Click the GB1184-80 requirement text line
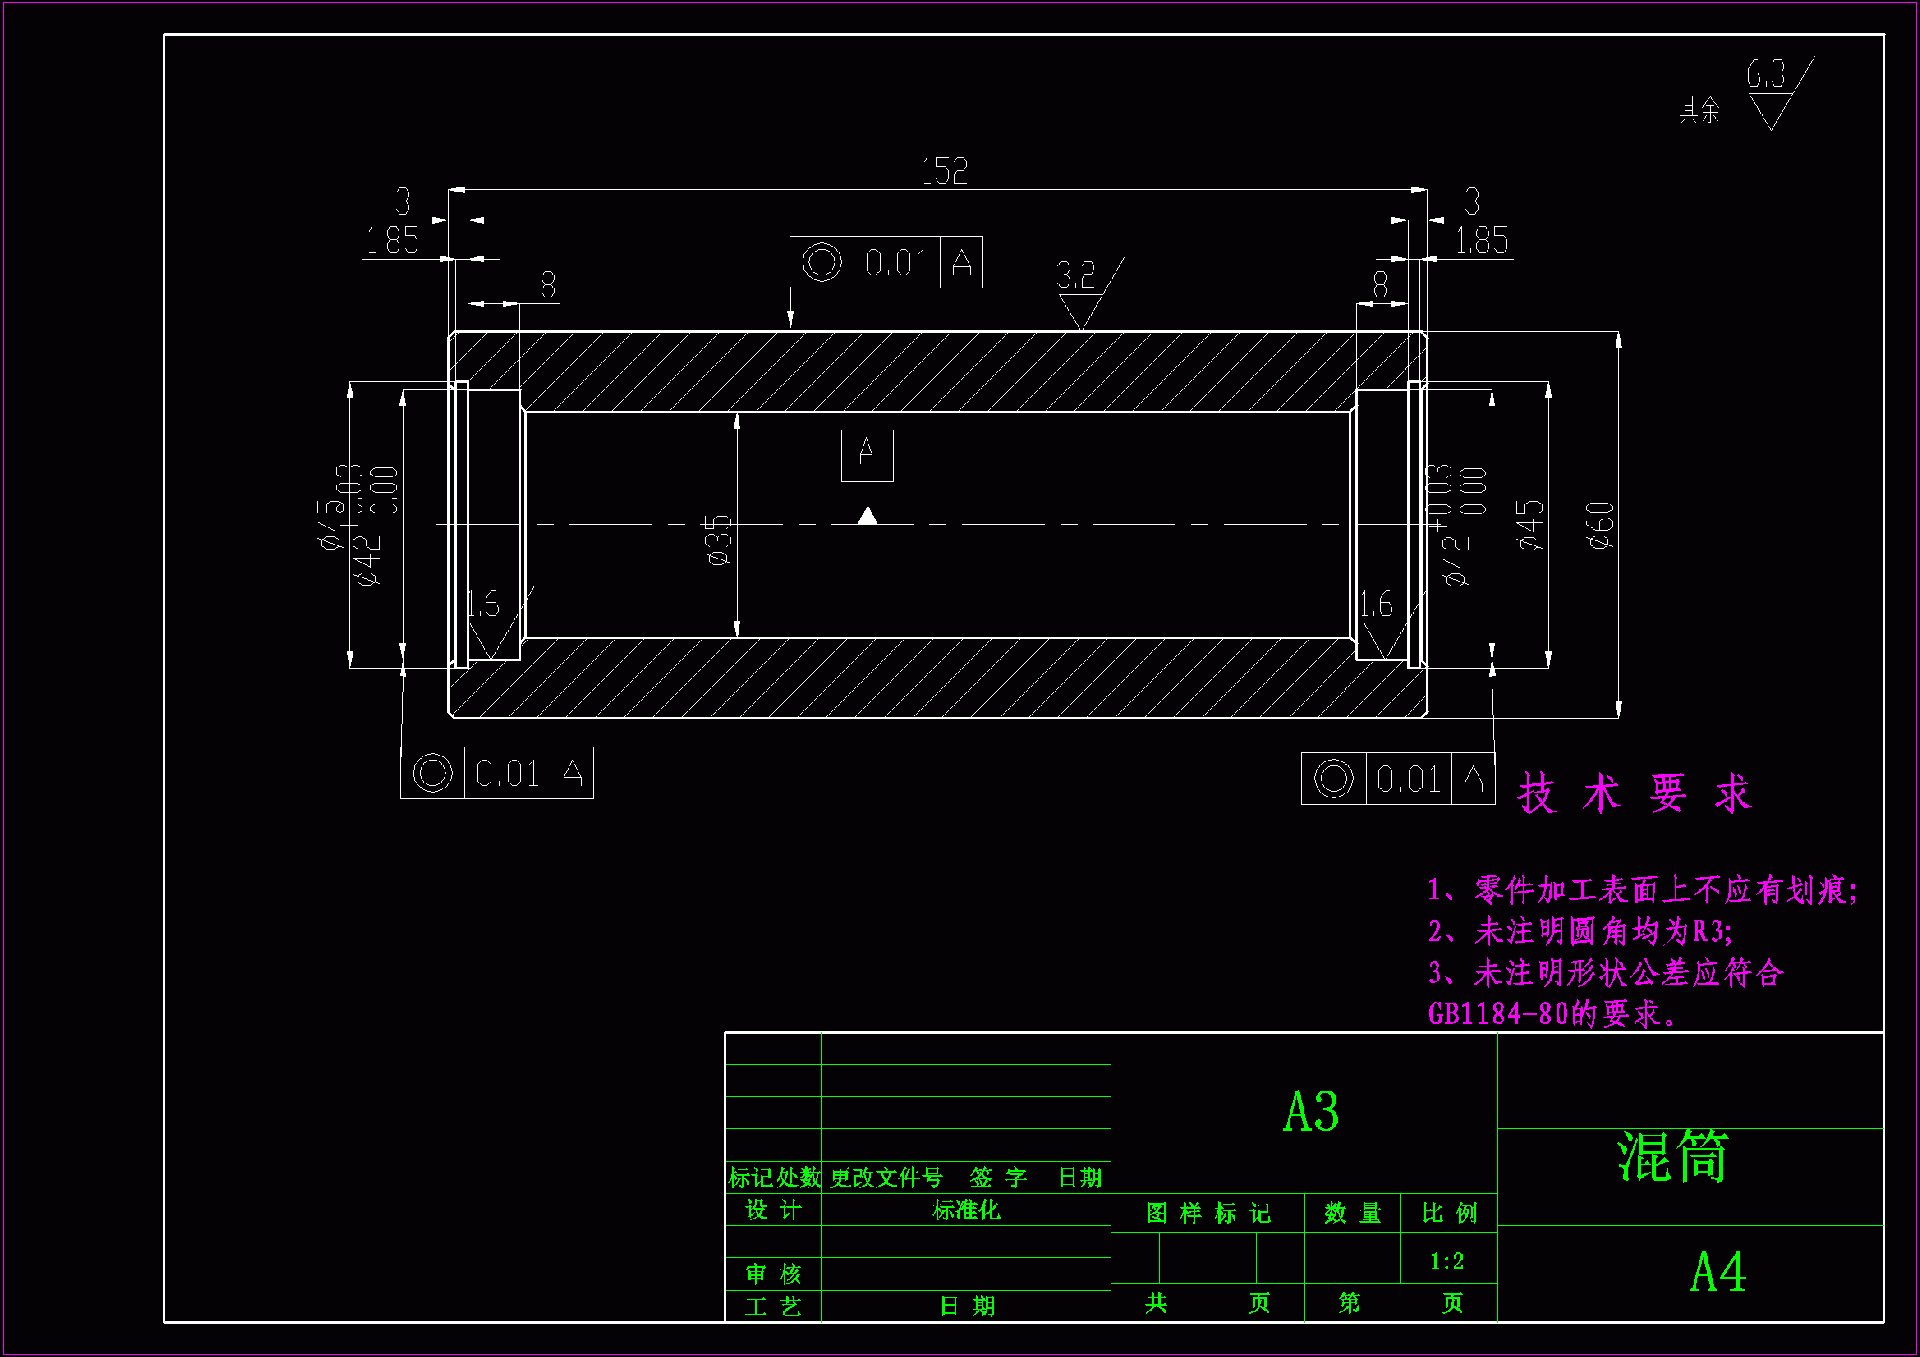Viewport: 1920px width, 1357px height. 1552,1014
